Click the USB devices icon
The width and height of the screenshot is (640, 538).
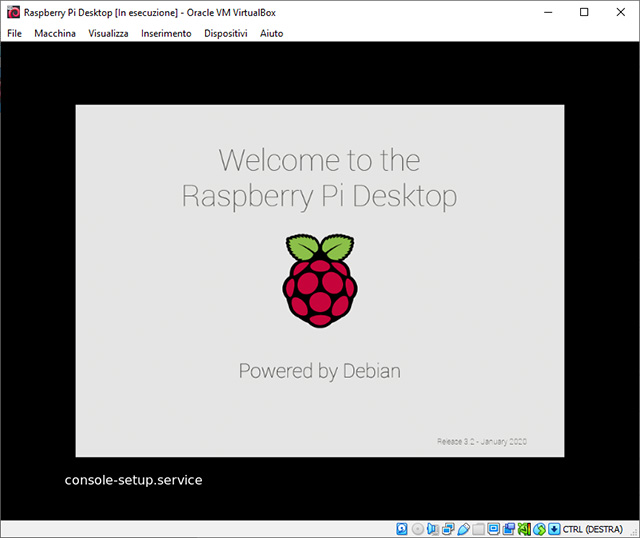pos(463,528)
